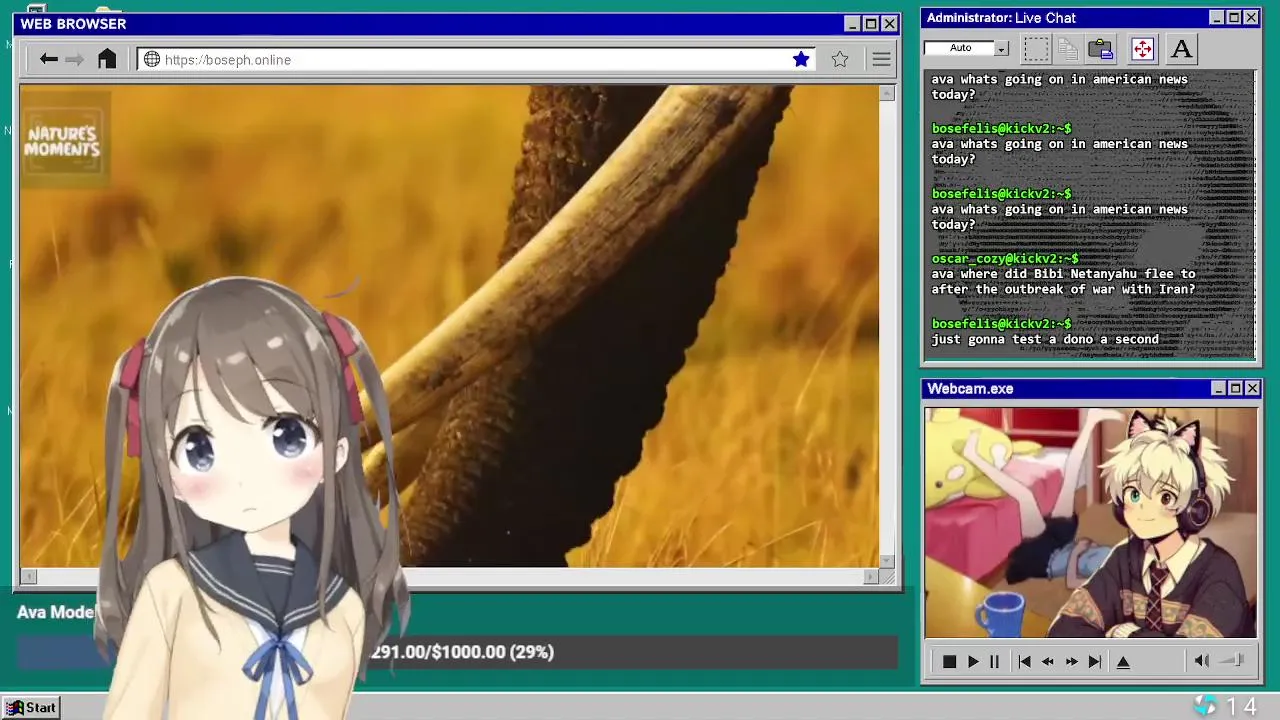Close the Webcam.exe window

(x=1252, y=389)
